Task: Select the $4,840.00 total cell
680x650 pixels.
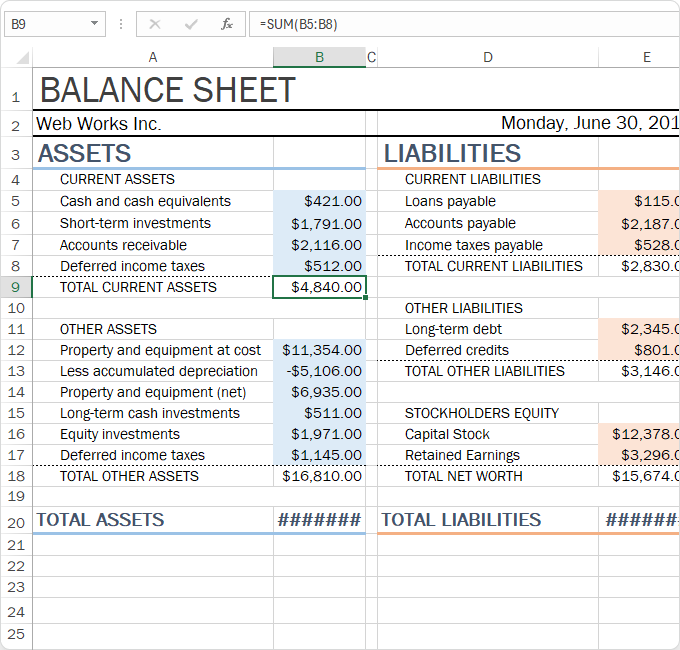Action: coord(320,287)
